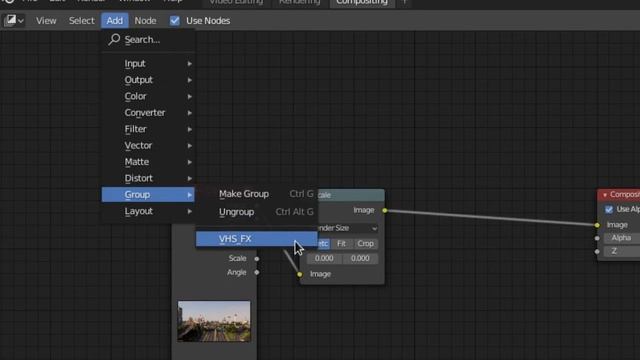The image size is (640, 360).
Task: Click the Scale output socket dot
Action: point(257,259)
